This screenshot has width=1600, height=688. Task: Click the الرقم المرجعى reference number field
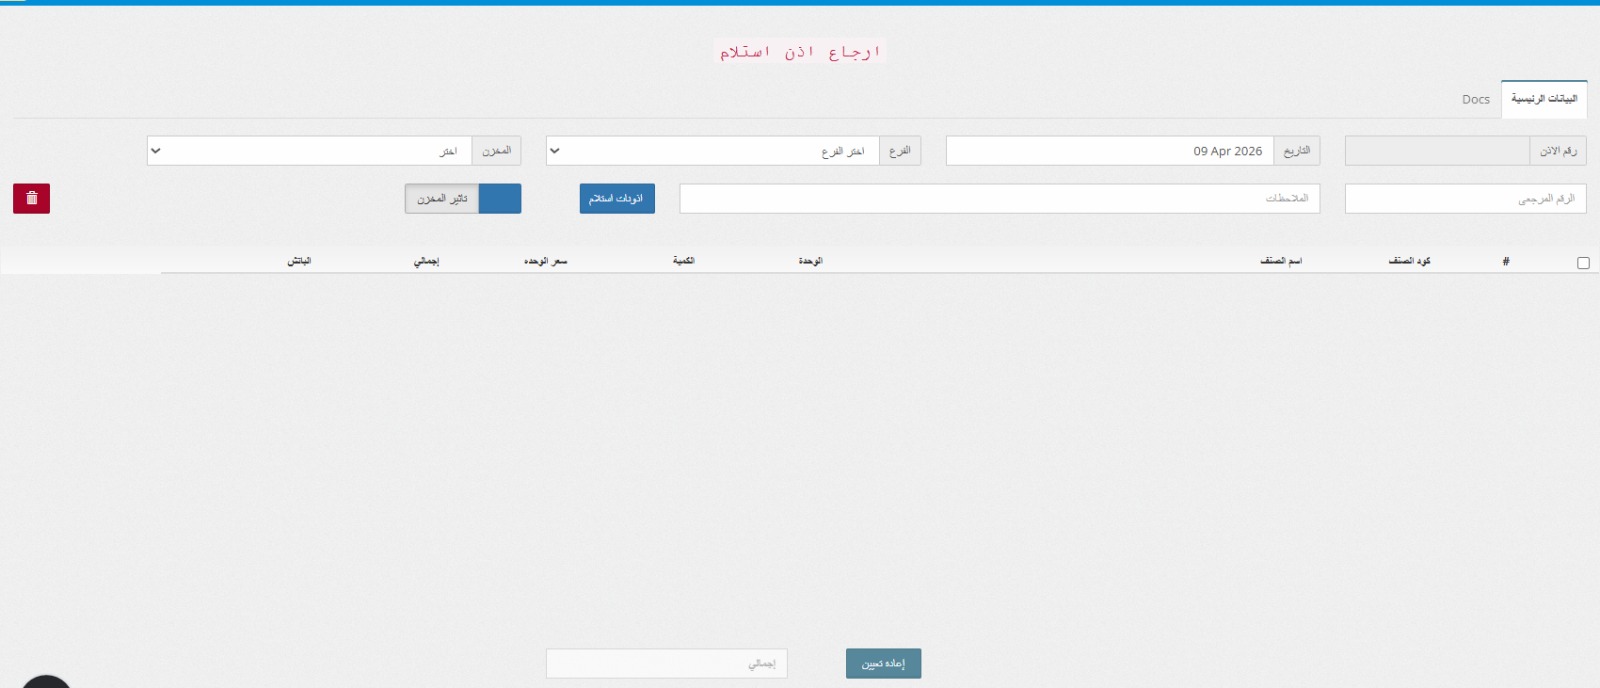pos(1466,198)
